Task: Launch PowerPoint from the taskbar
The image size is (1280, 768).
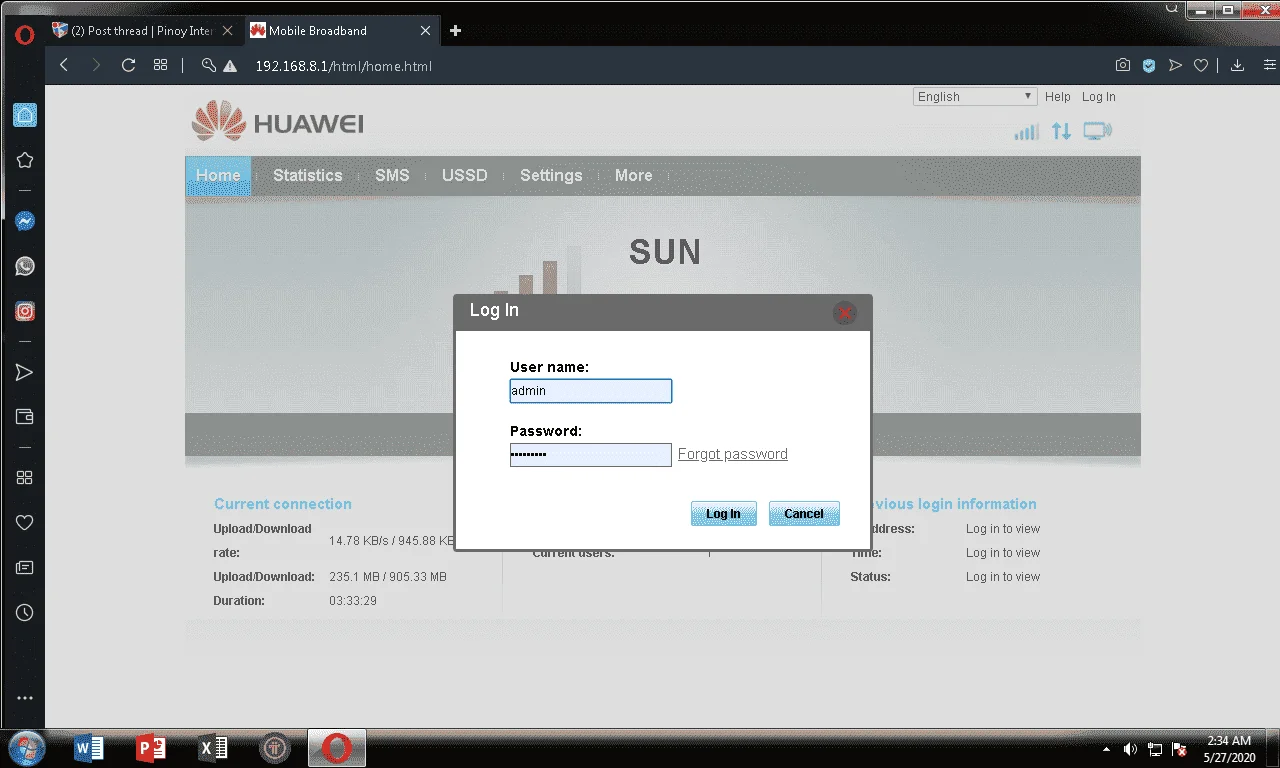Action: (151, 748)
